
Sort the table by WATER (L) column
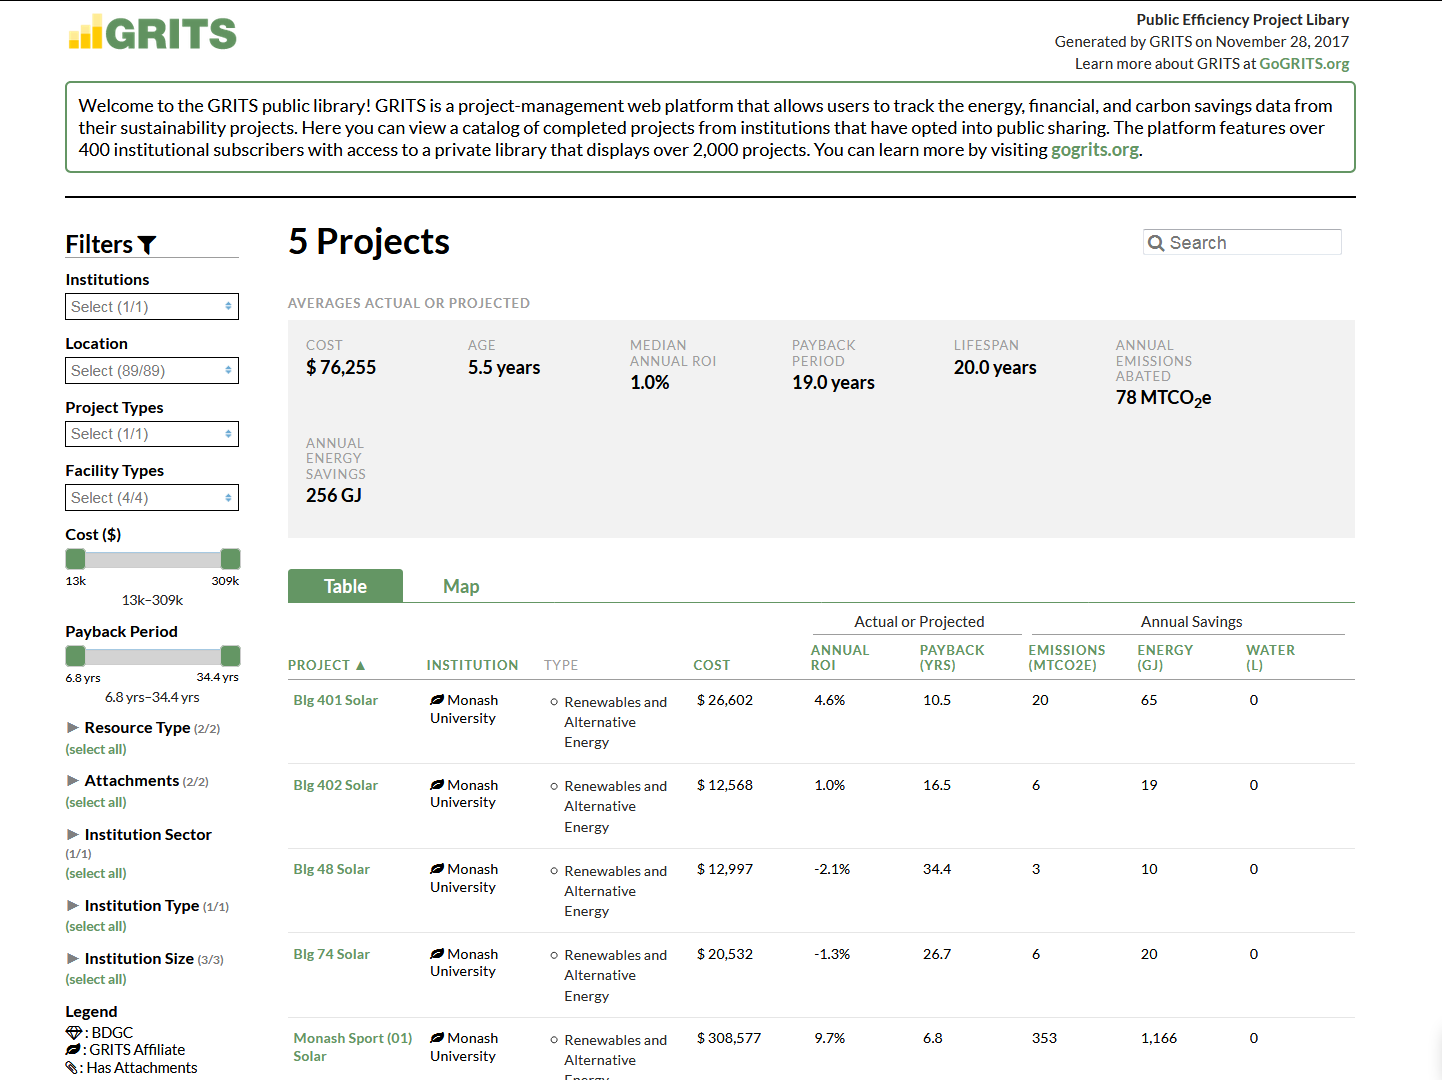pyautogui.click(x=1270, y=657)
